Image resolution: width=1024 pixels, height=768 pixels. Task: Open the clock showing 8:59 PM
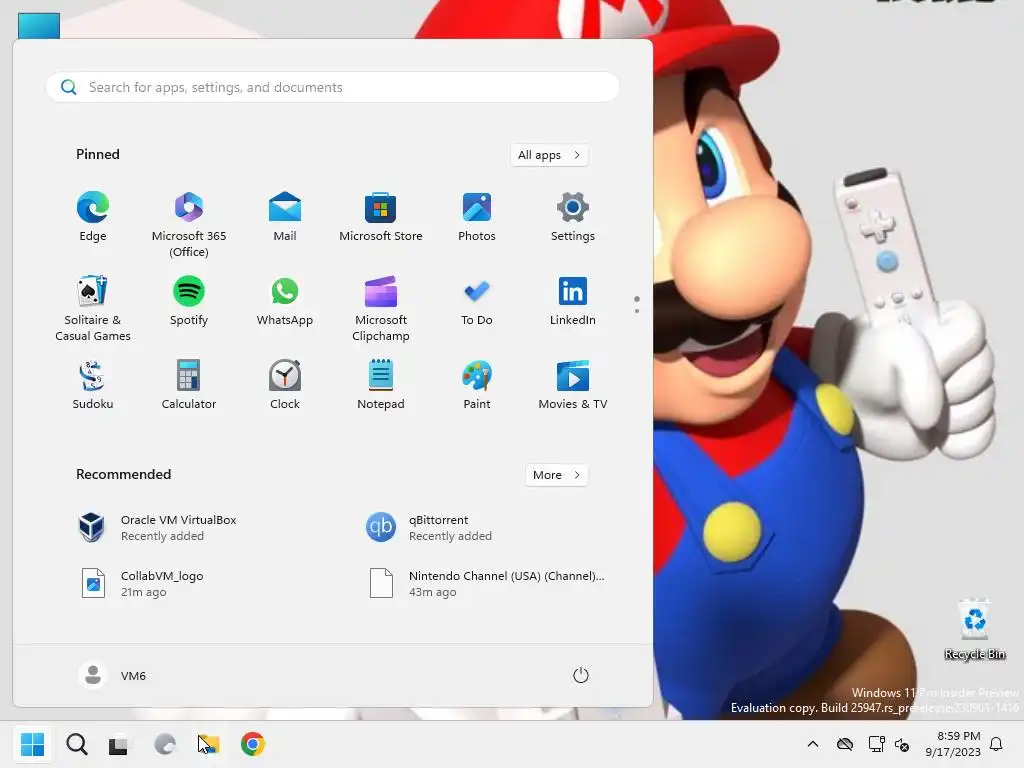tap(952, 744)
